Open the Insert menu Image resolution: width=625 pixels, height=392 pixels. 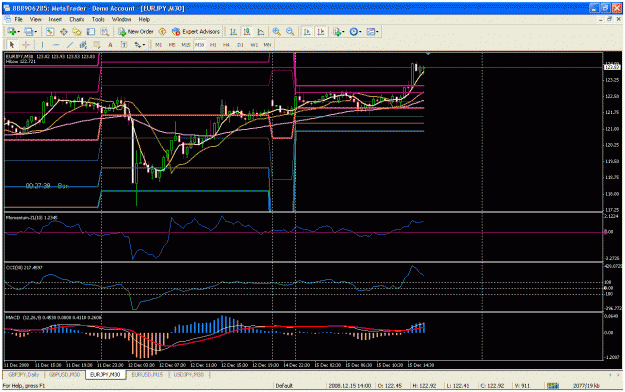[x=55, y=19]
